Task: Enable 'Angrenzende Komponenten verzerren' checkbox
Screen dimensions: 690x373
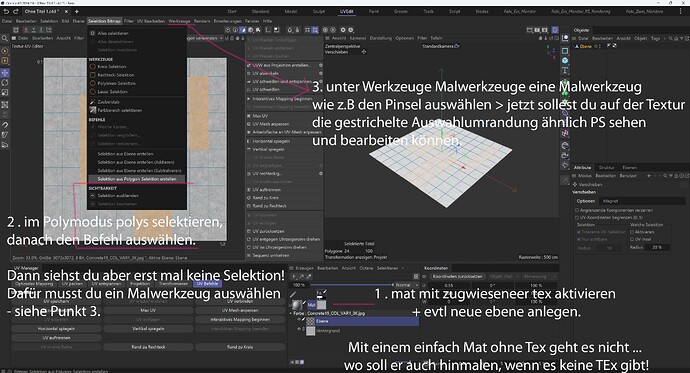Action: click(577, 211)
